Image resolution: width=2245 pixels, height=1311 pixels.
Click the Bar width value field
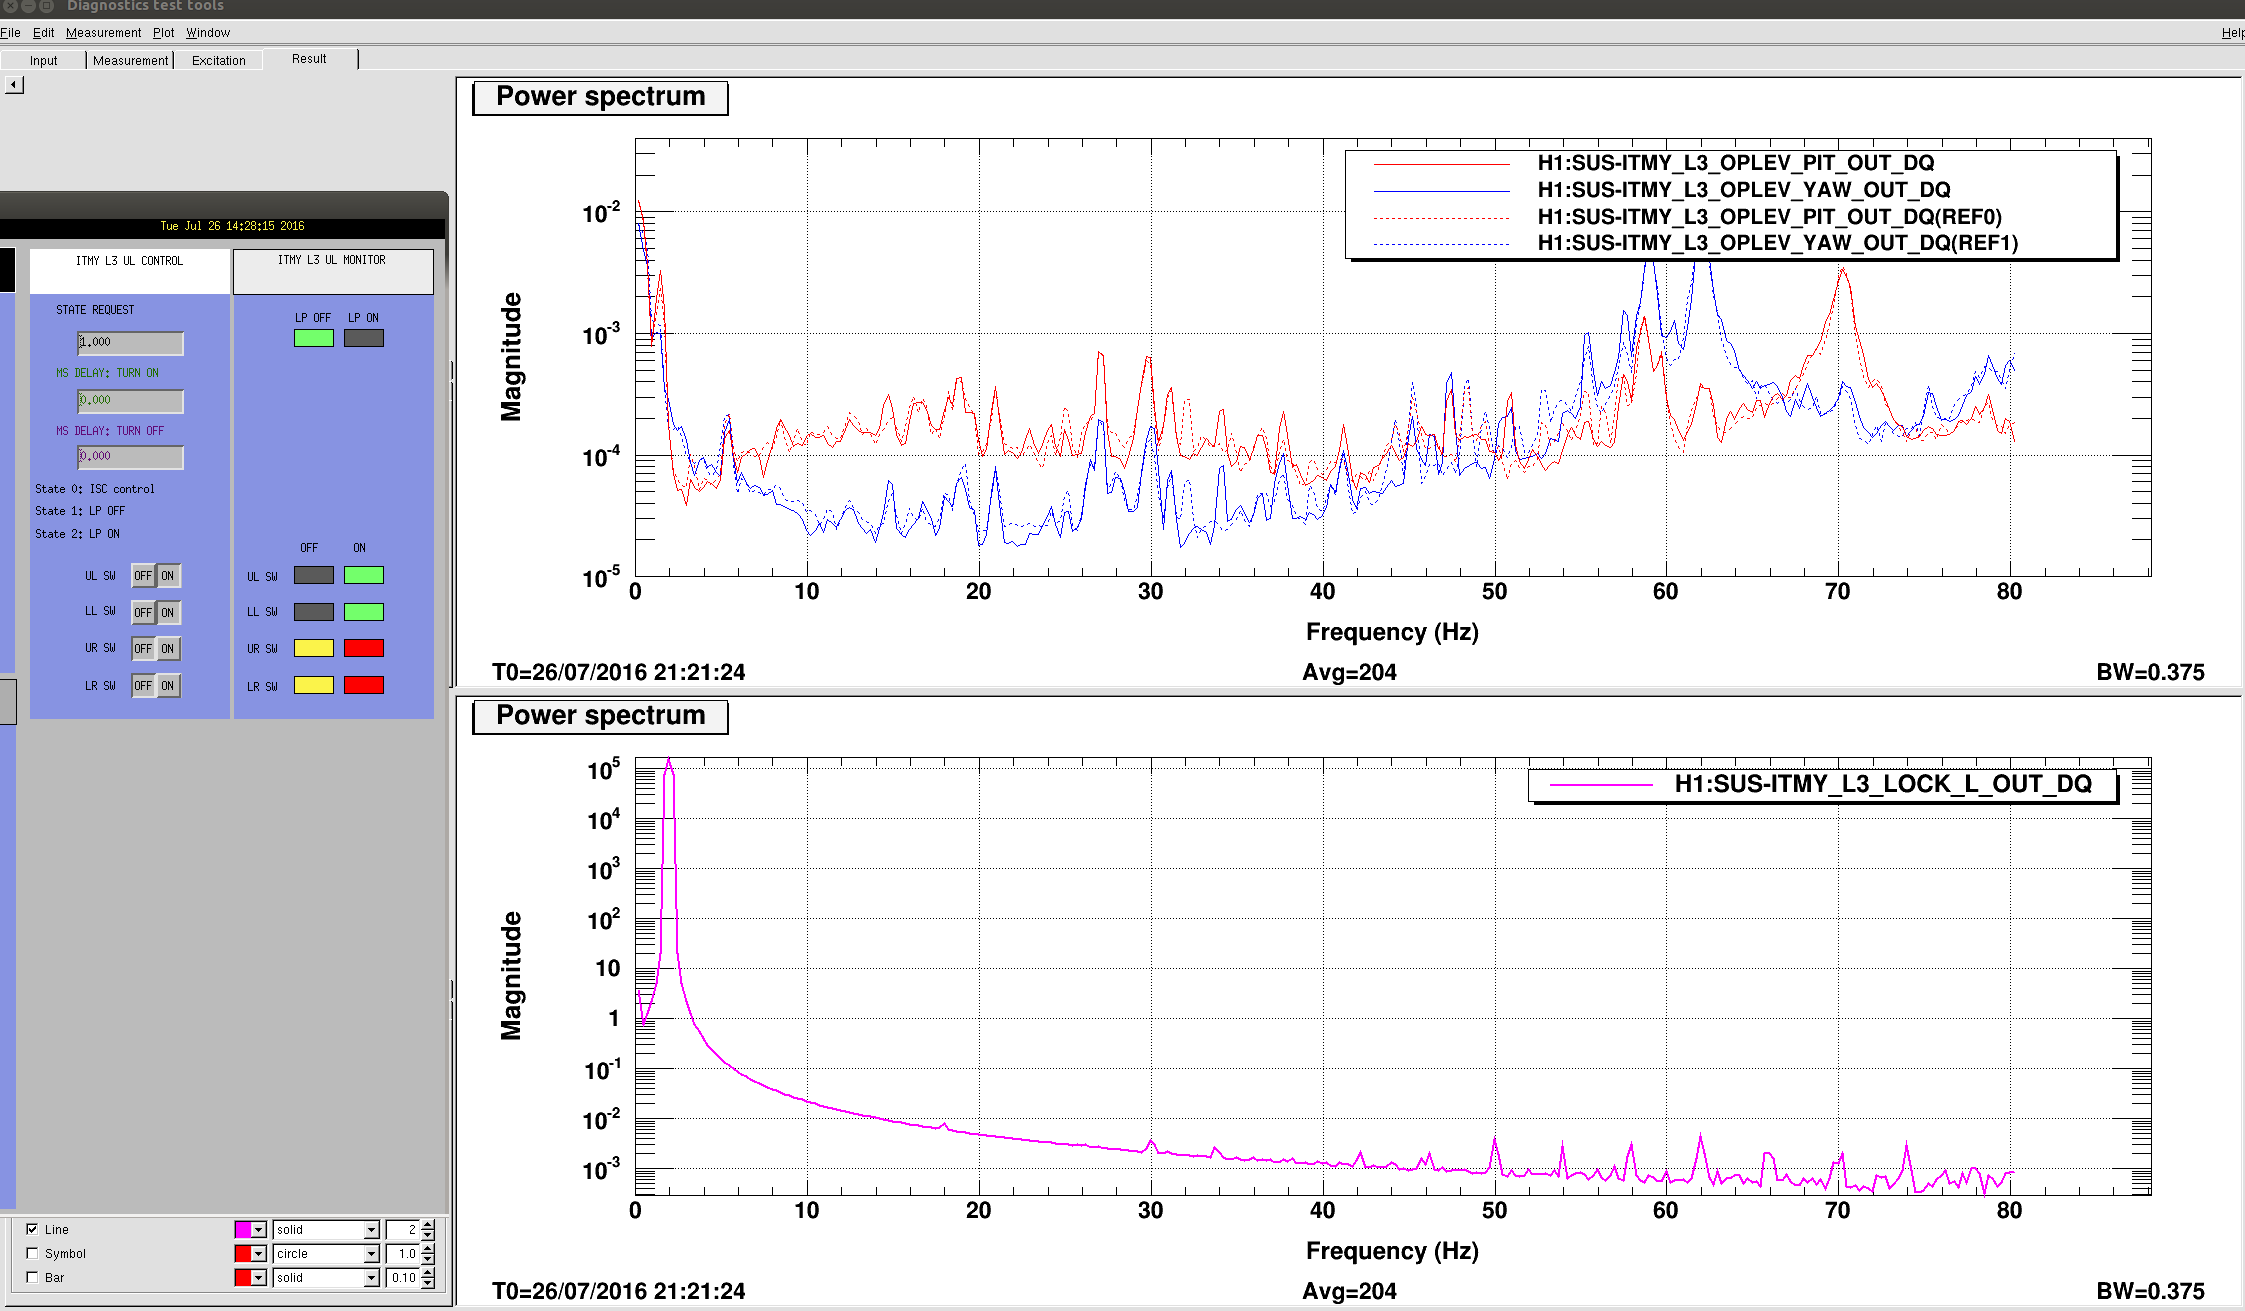pyautogui.click(x=403, y=1278)
